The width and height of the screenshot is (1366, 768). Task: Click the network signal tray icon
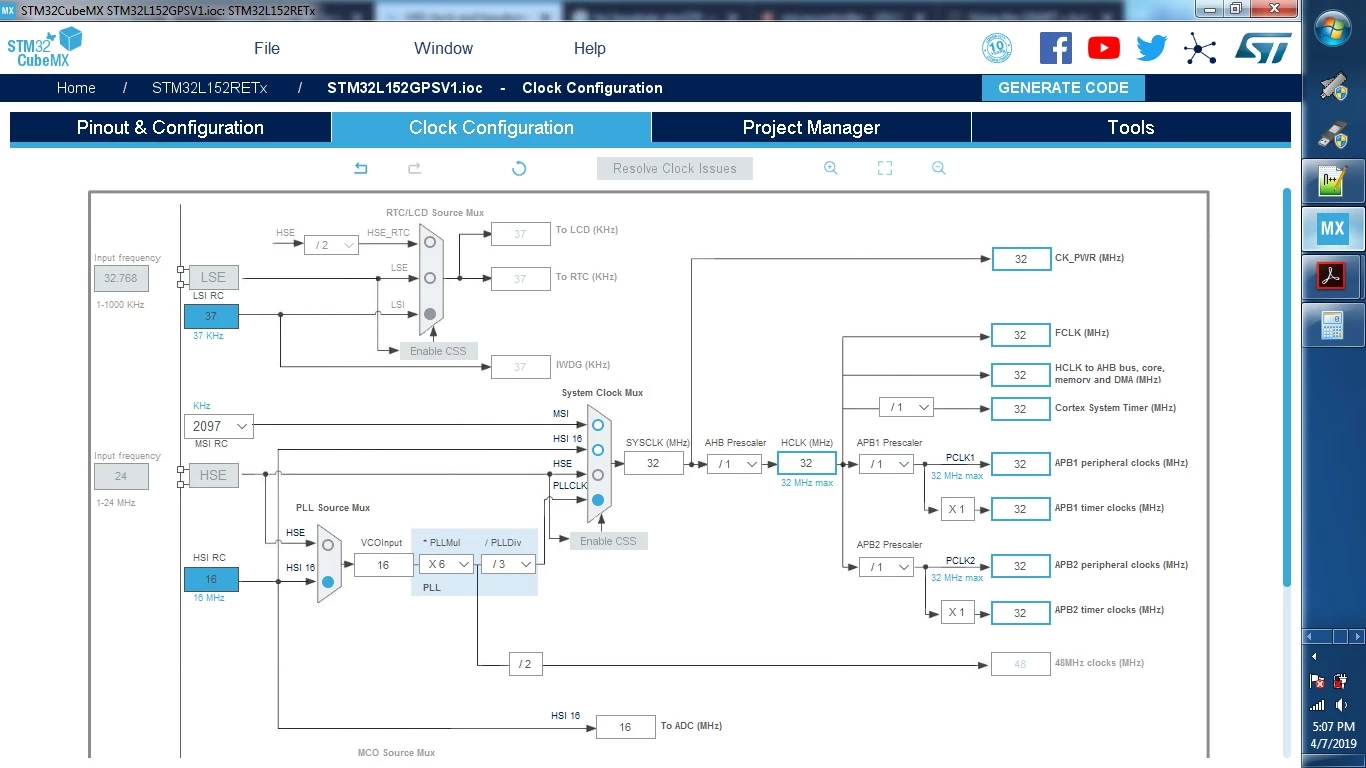(x=1317, y=705)
